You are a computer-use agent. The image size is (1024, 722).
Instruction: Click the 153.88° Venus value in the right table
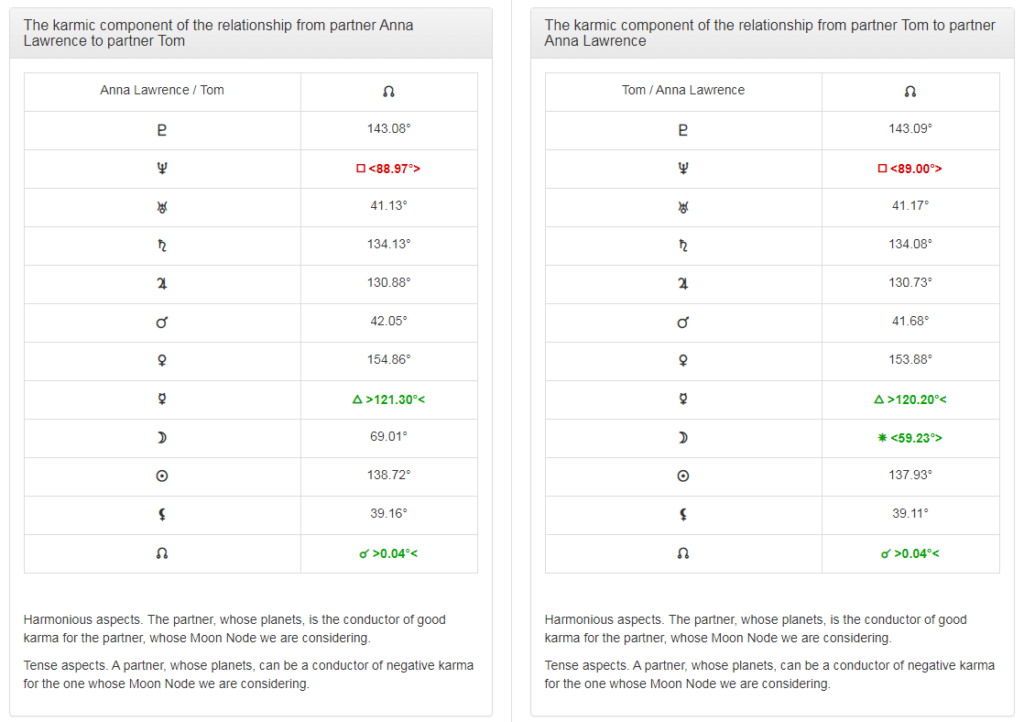[x=910, y=360]
